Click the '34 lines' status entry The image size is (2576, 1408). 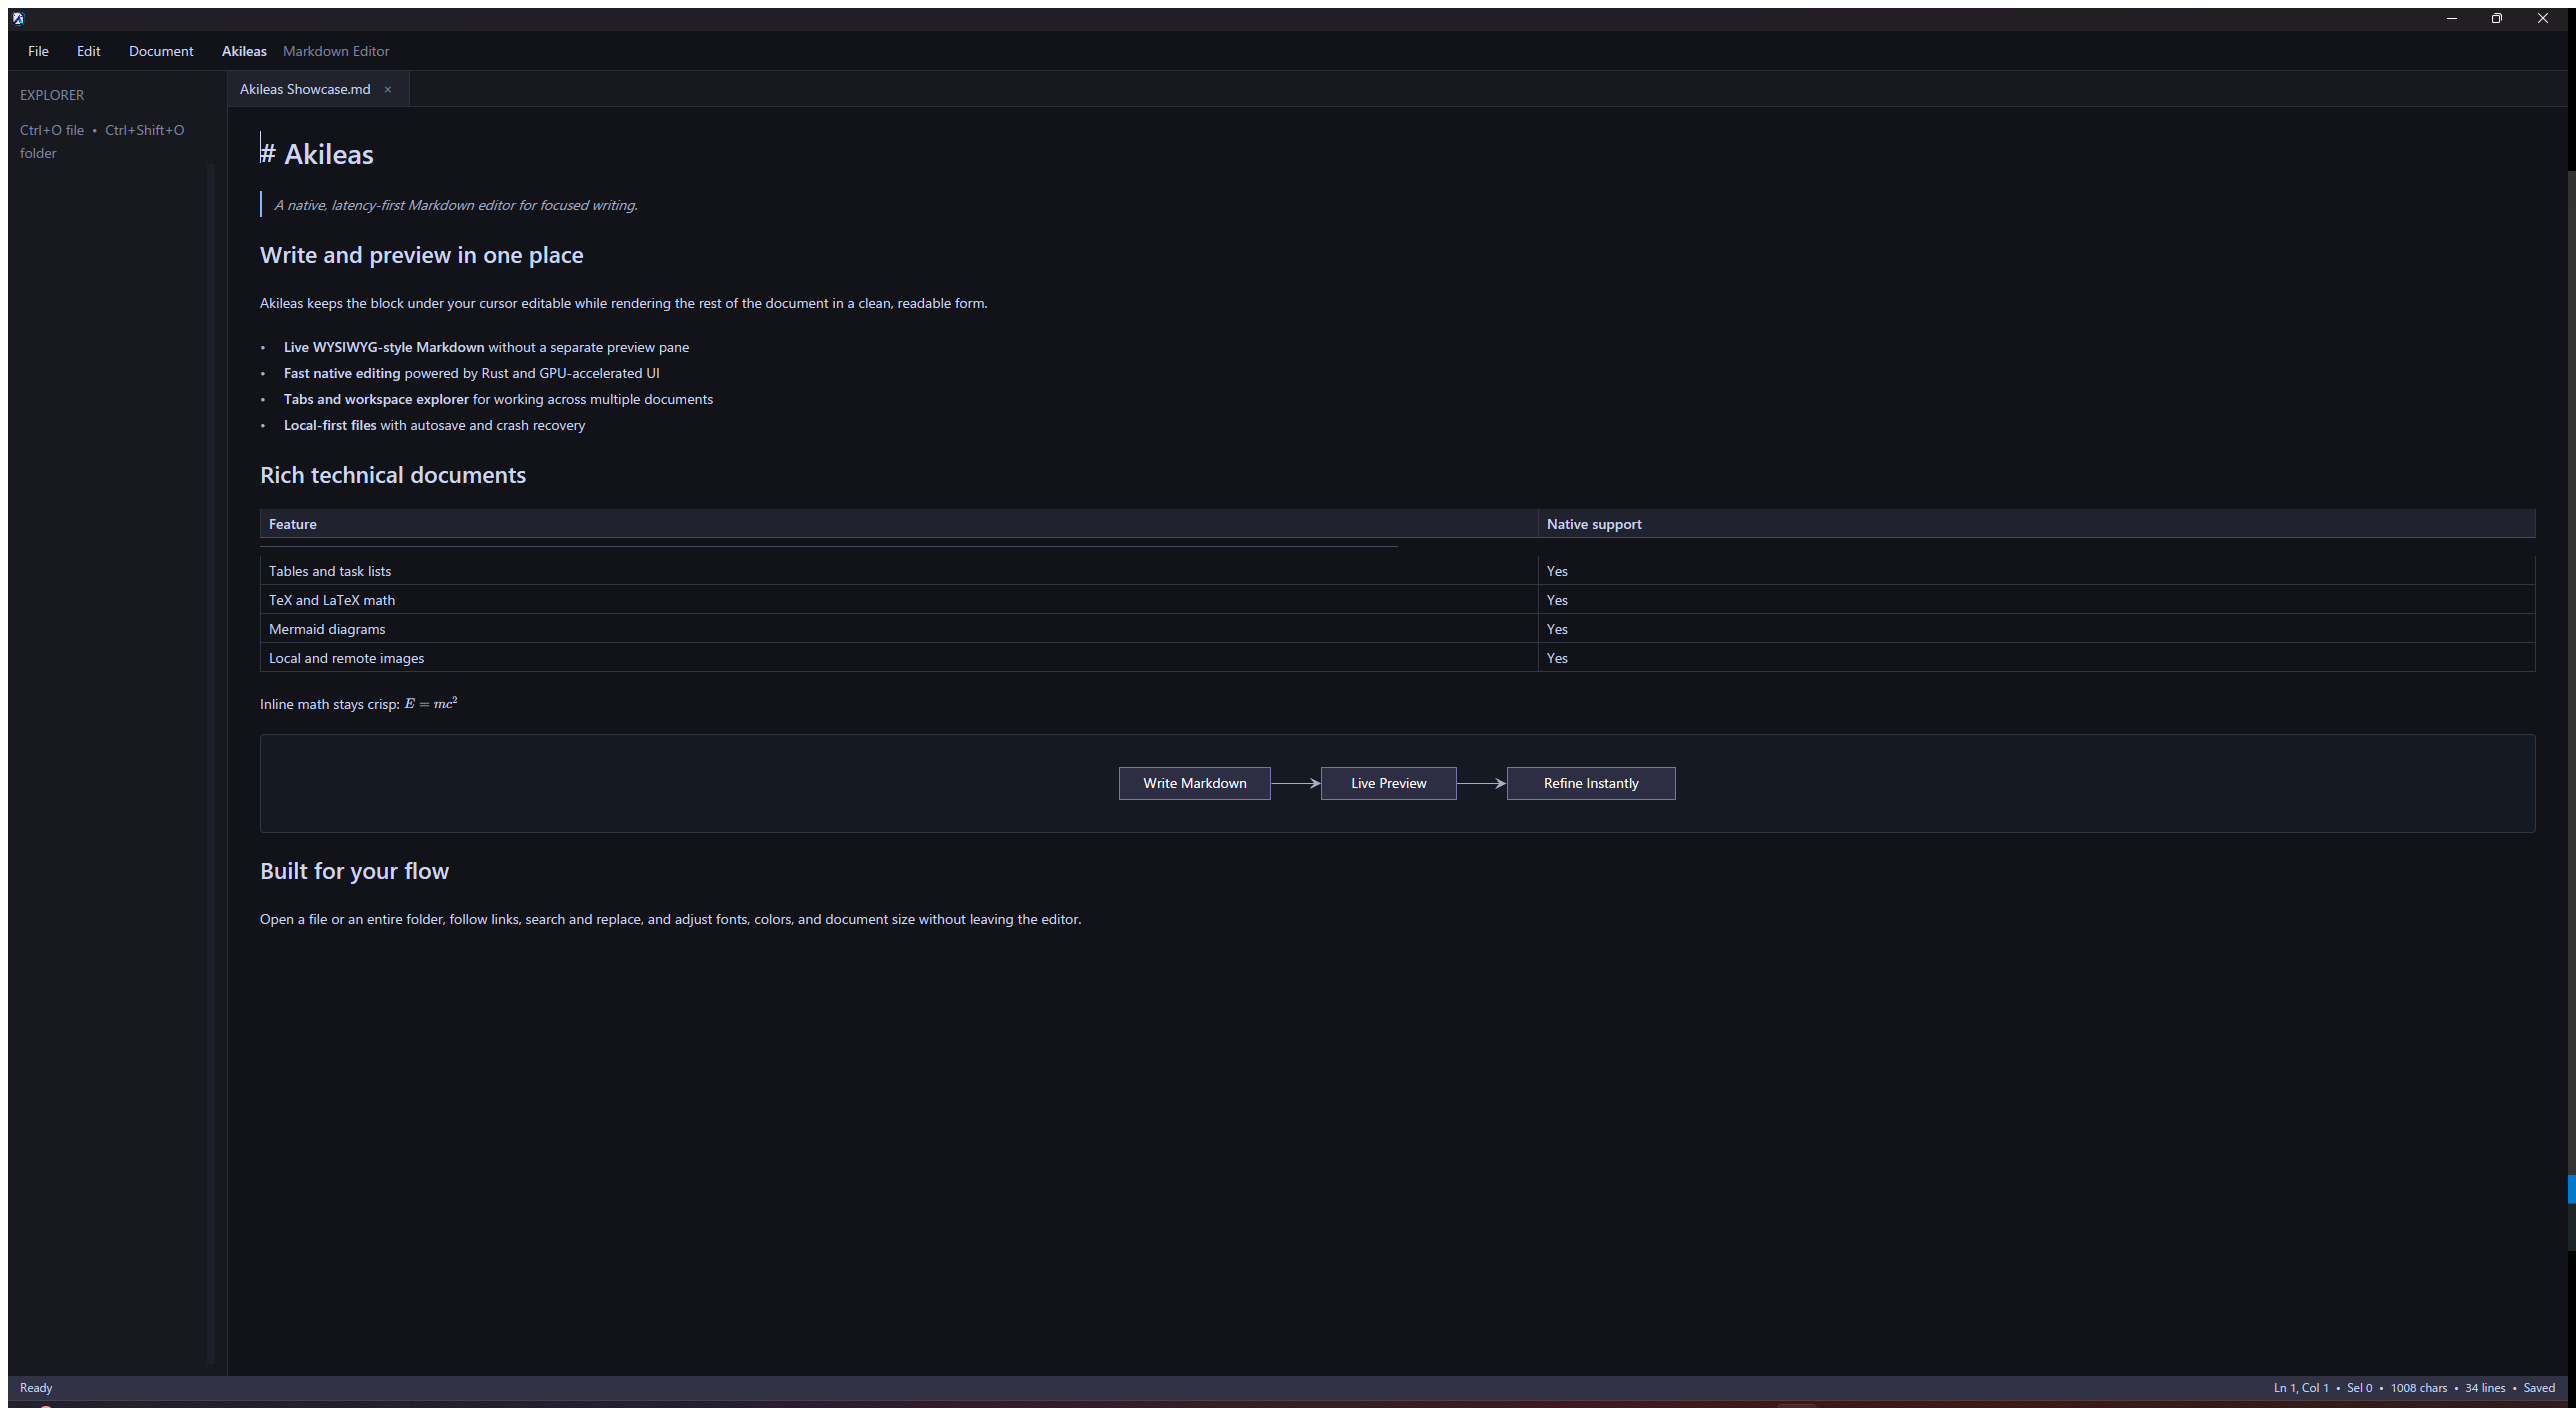pyautogui.click(x=2485, y=1388)
